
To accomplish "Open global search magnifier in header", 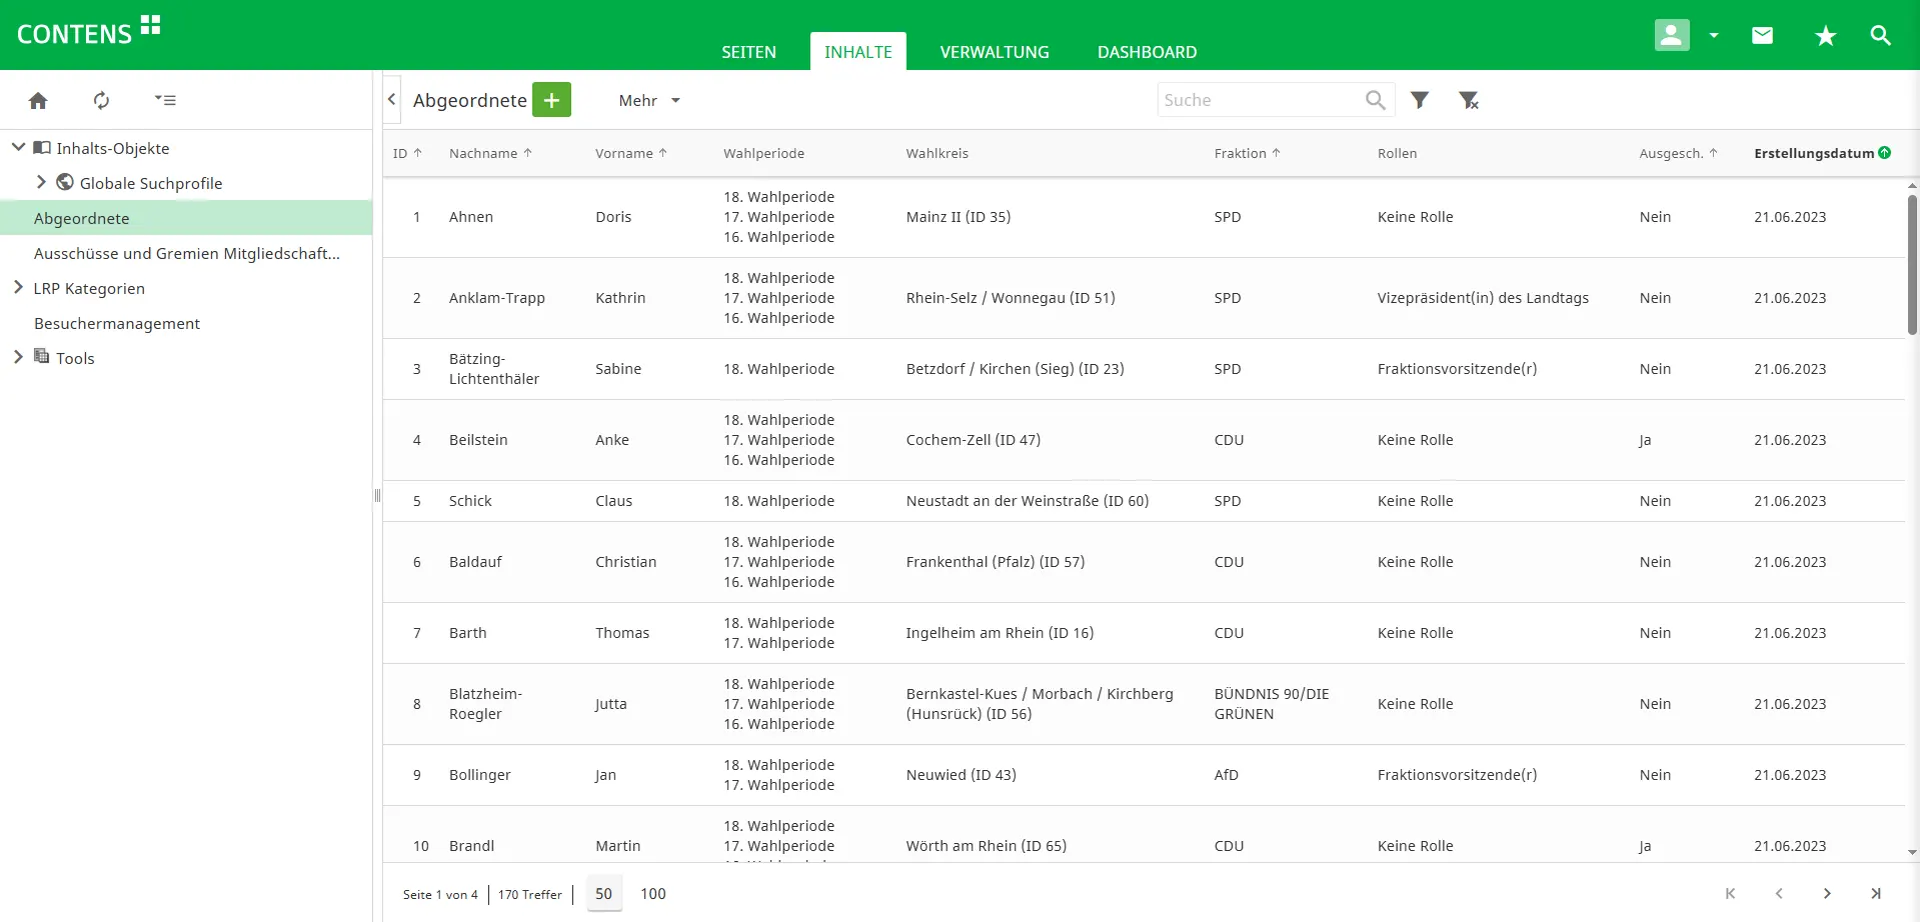I will point(1880,36).
